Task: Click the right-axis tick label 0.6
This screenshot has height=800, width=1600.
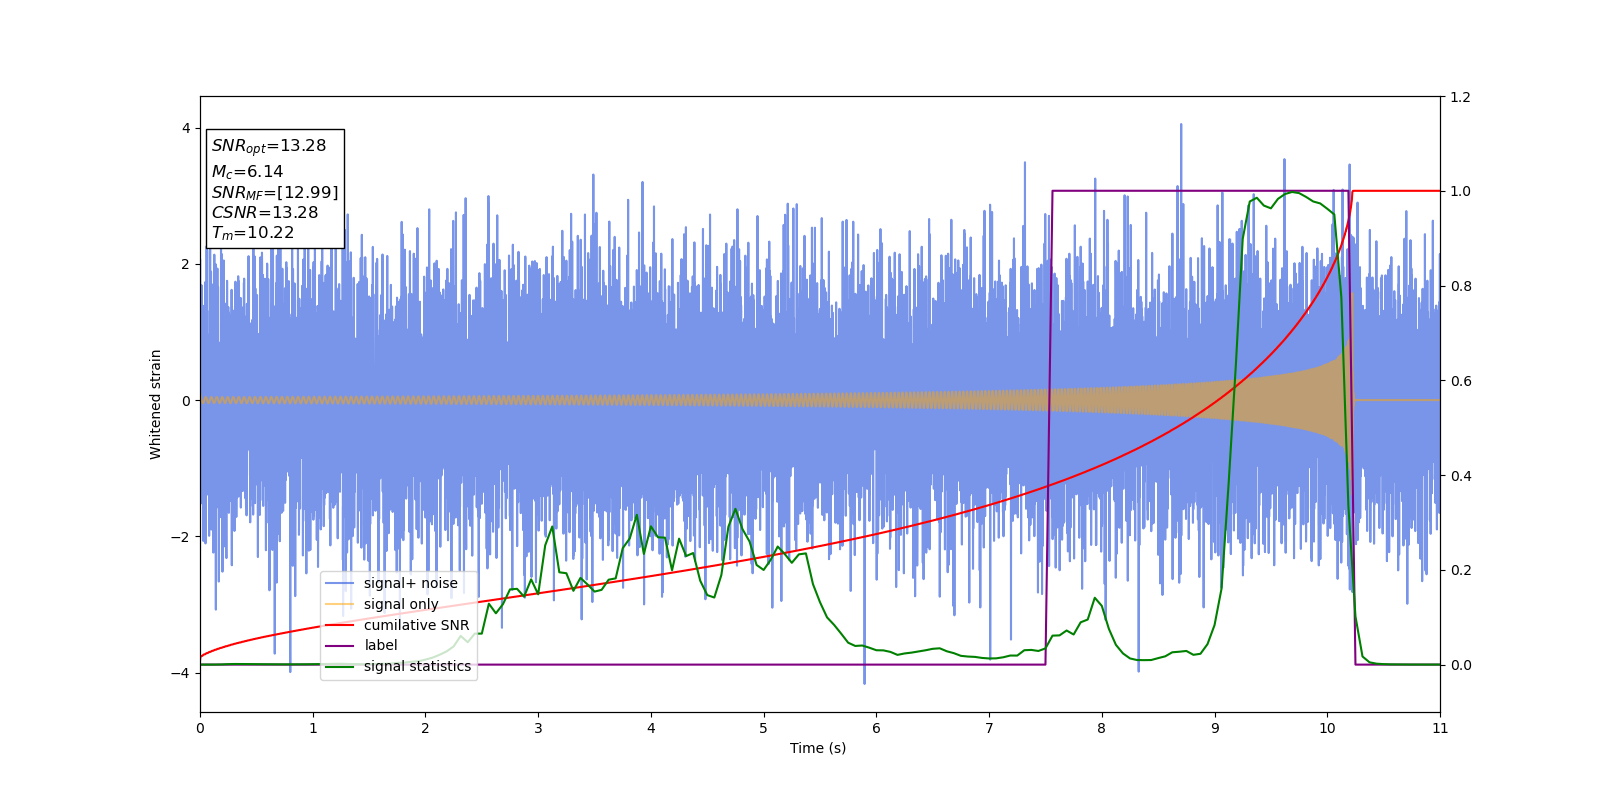Action: click(1460, 381)
